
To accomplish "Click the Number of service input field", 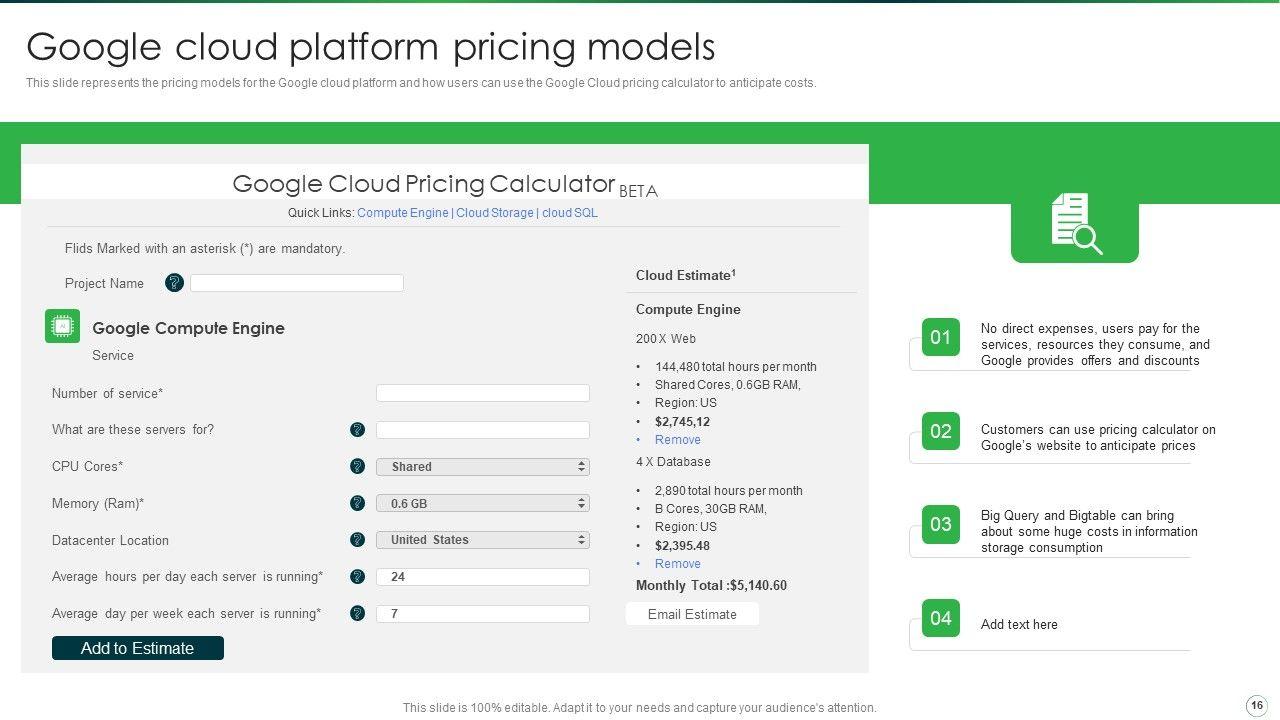I will point(482,393).
